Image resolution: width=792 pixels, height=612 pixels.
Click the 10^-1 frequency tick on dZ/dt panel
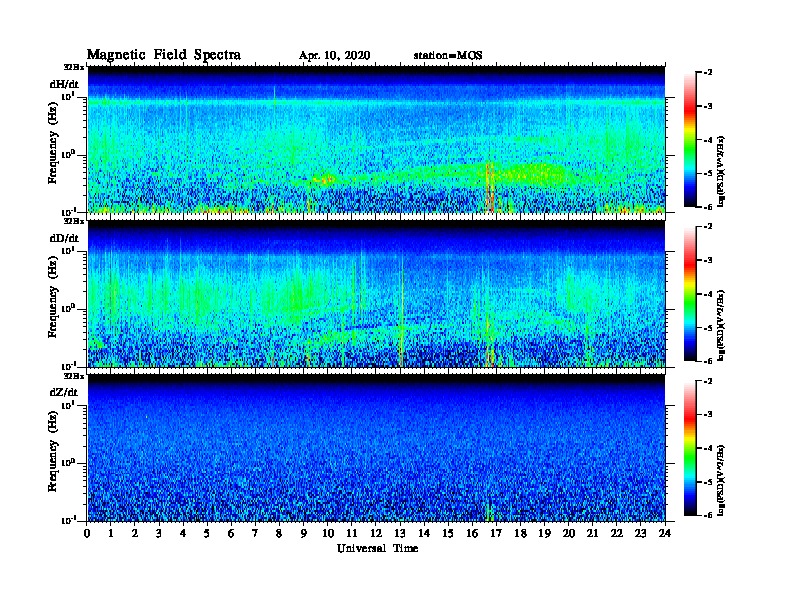tap(67, 520)
